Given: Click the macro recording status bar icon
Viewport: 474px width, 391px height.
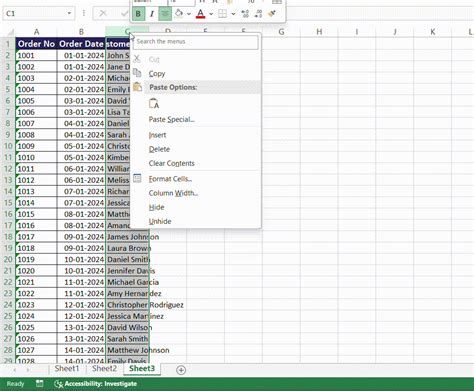Looking at the screenshot, I should pyautogui.click(x=40, y=383).
